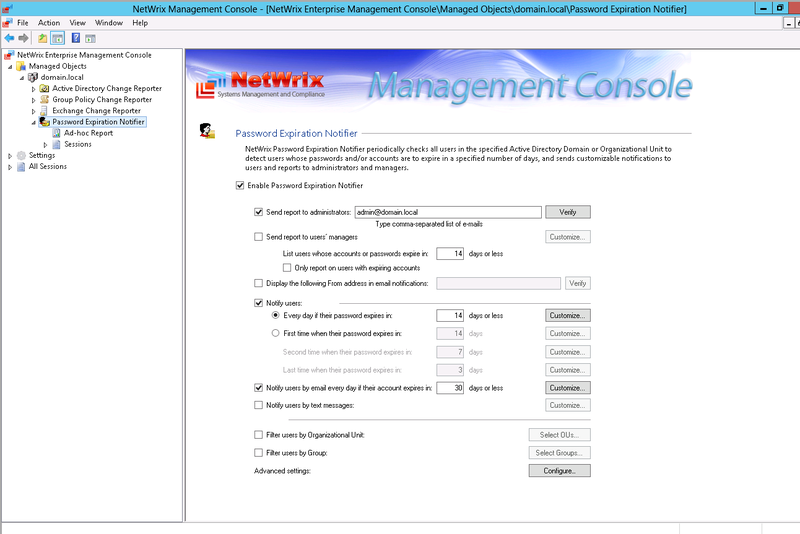
Task: Expand Active Directory Change Reporter node
Action: (34, 89)
